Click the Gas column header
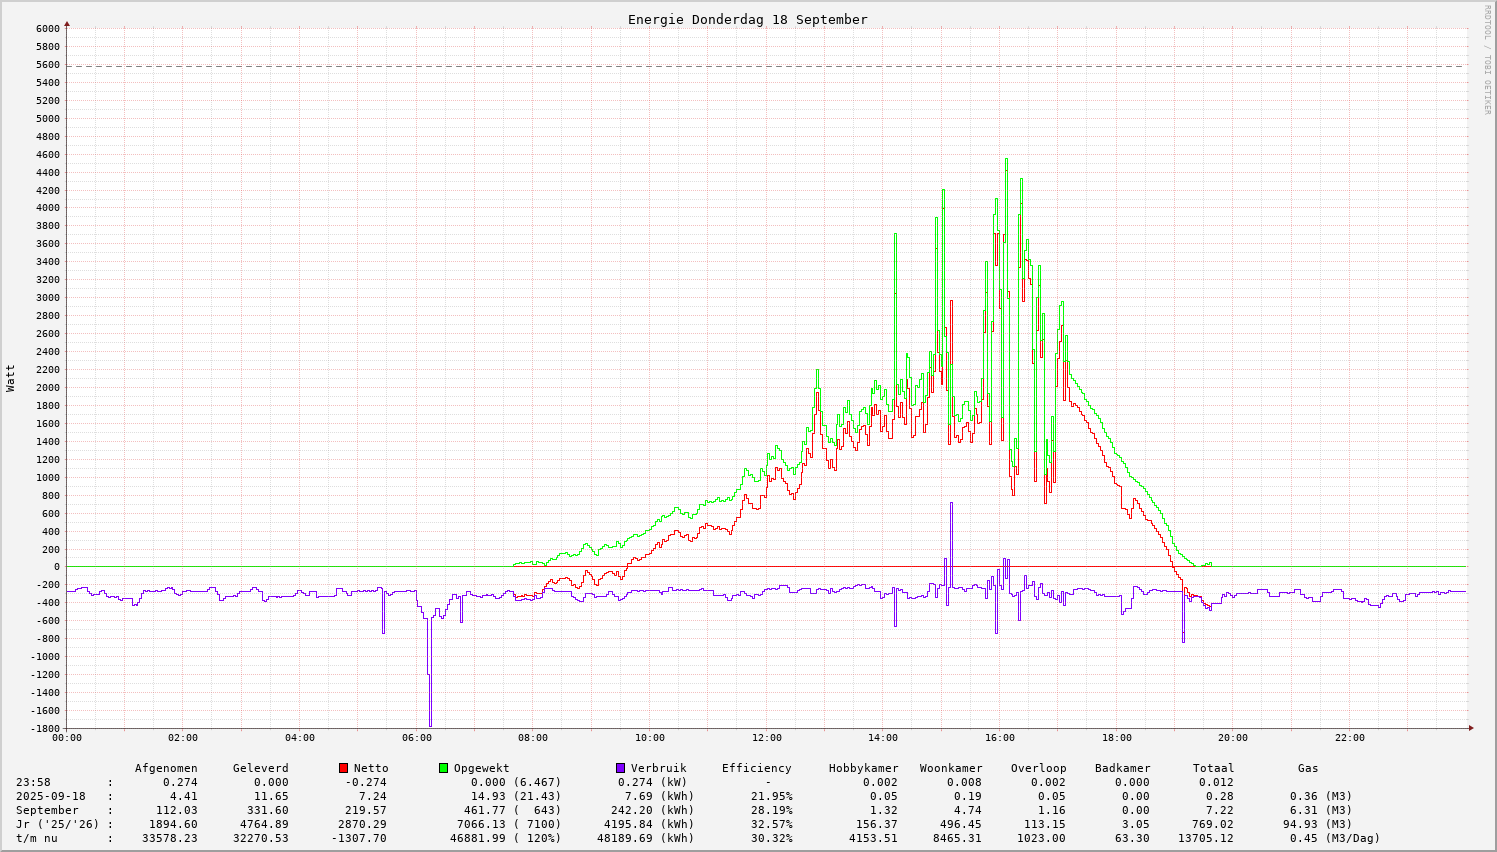This screenshot has width=1497, height=852. (x=1308, y=768)
